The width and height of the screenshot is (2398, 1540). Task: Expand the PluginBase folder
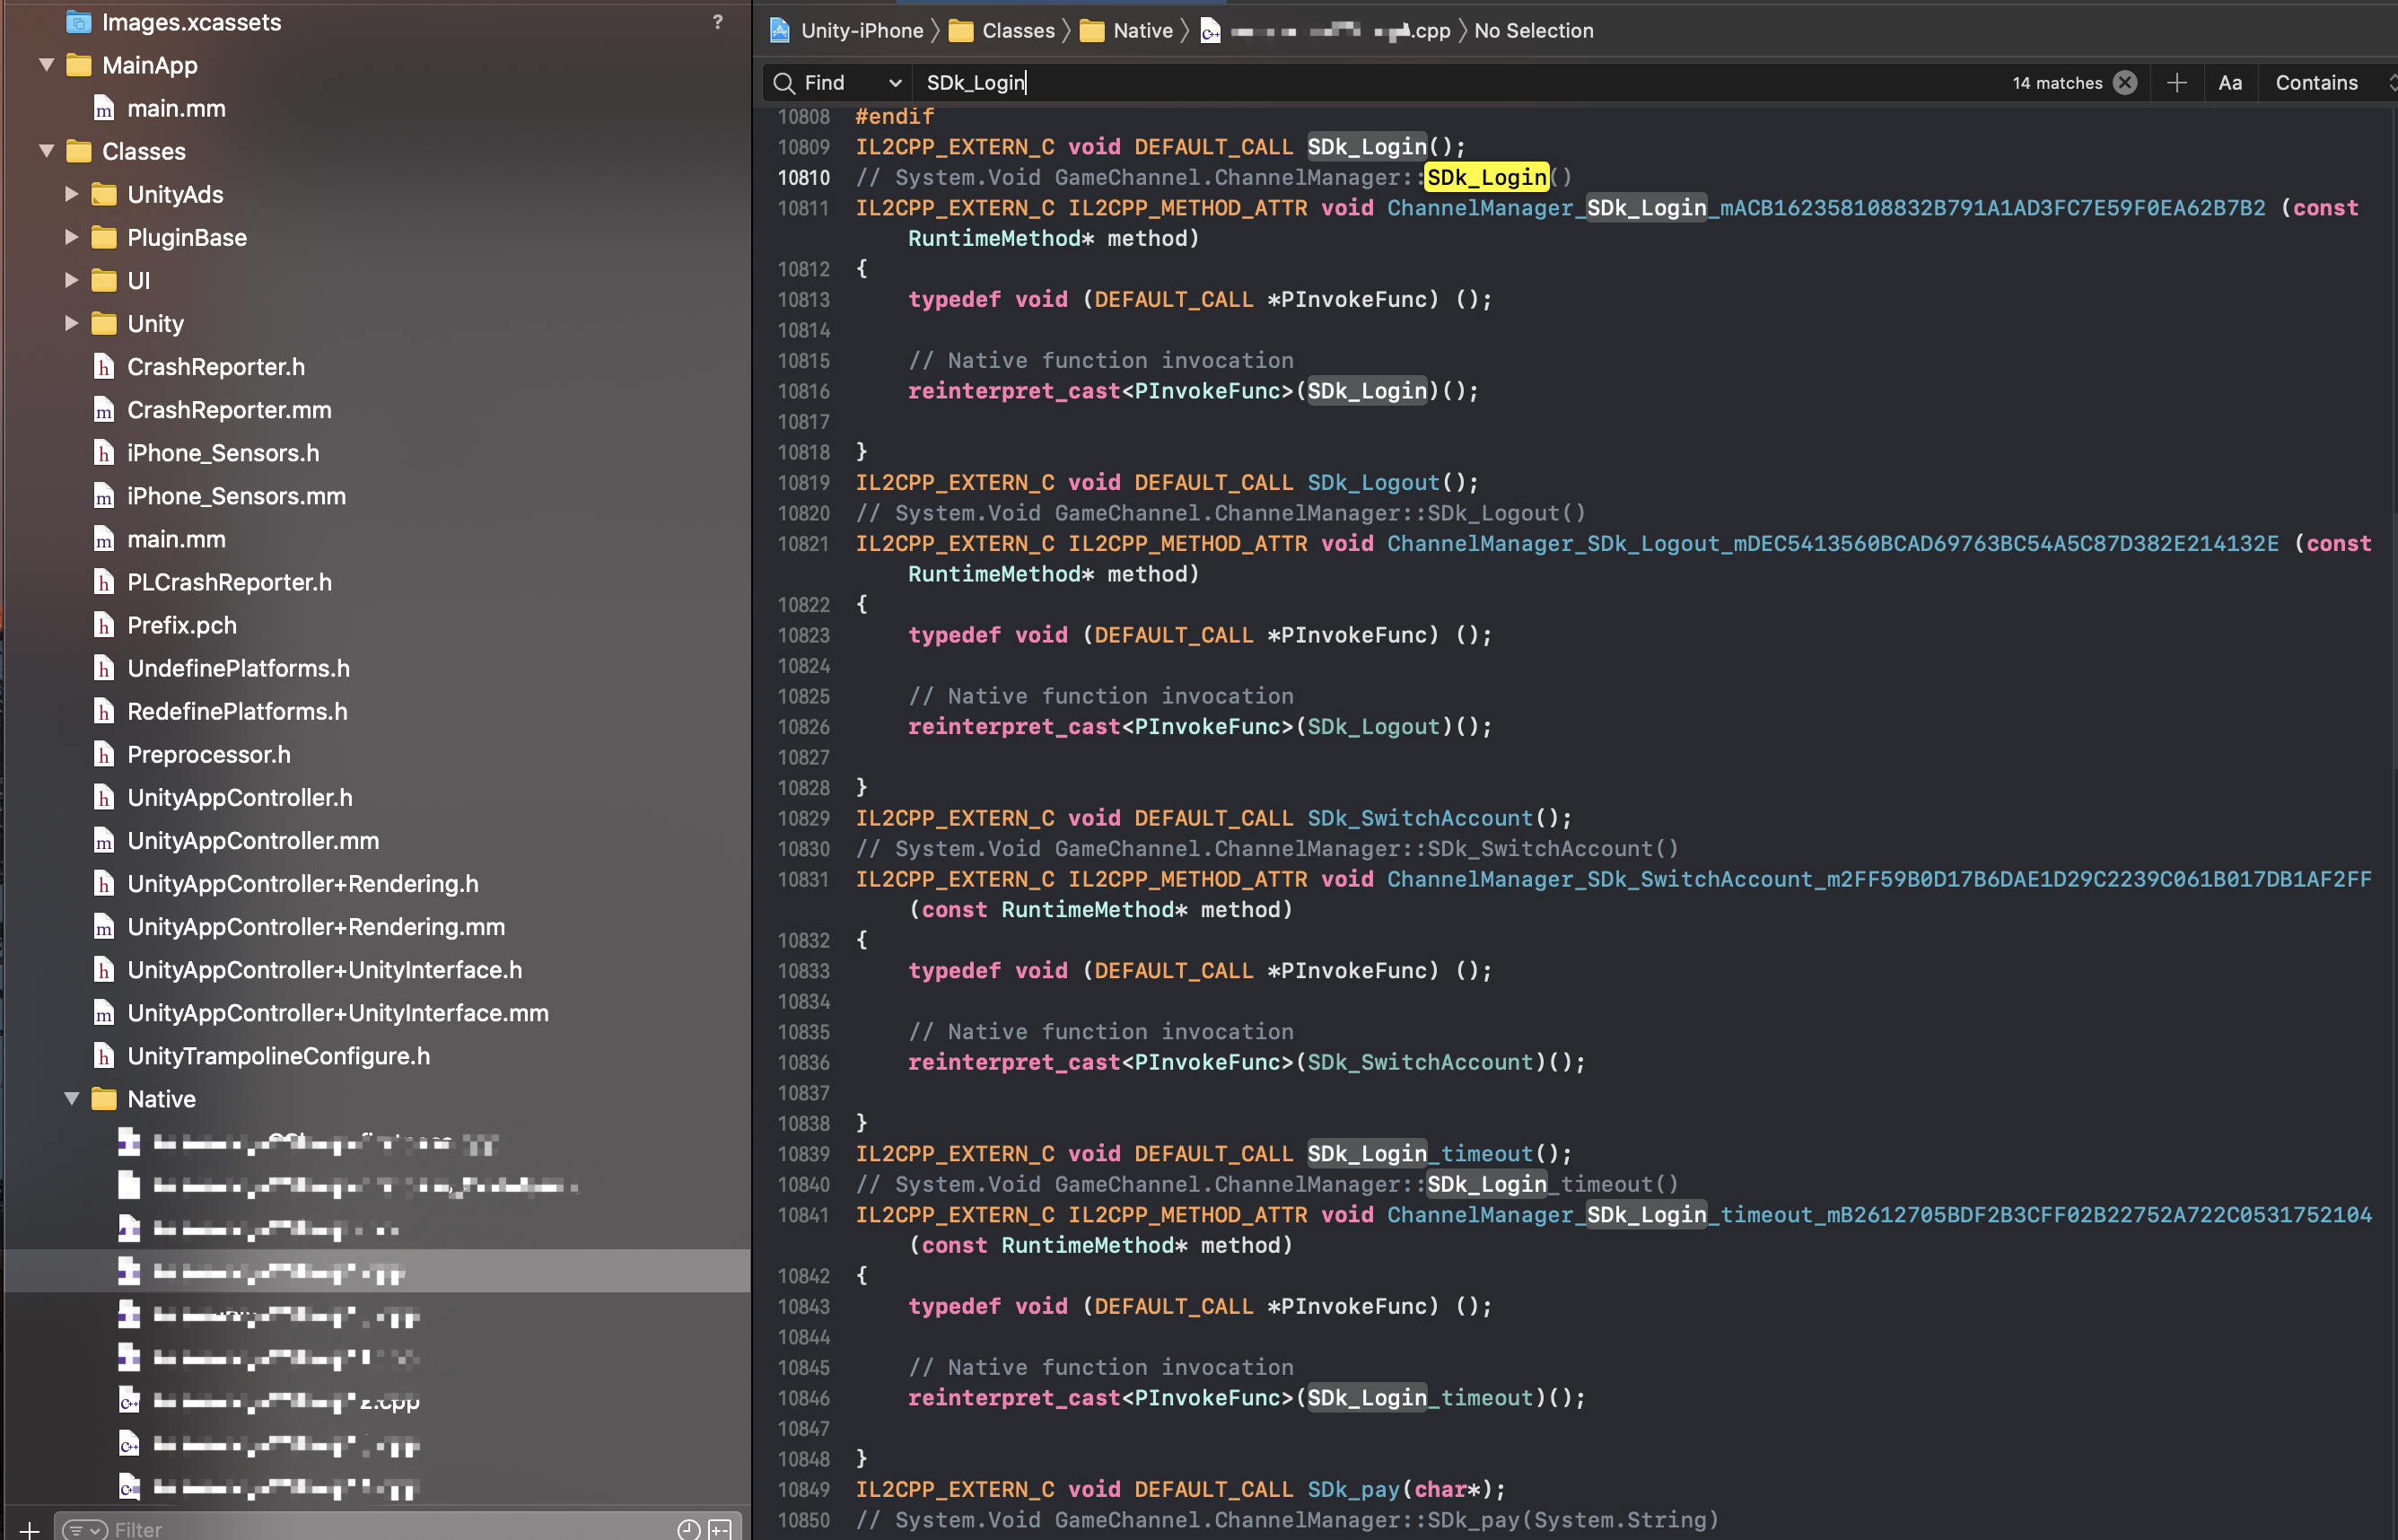coord(71,237)
